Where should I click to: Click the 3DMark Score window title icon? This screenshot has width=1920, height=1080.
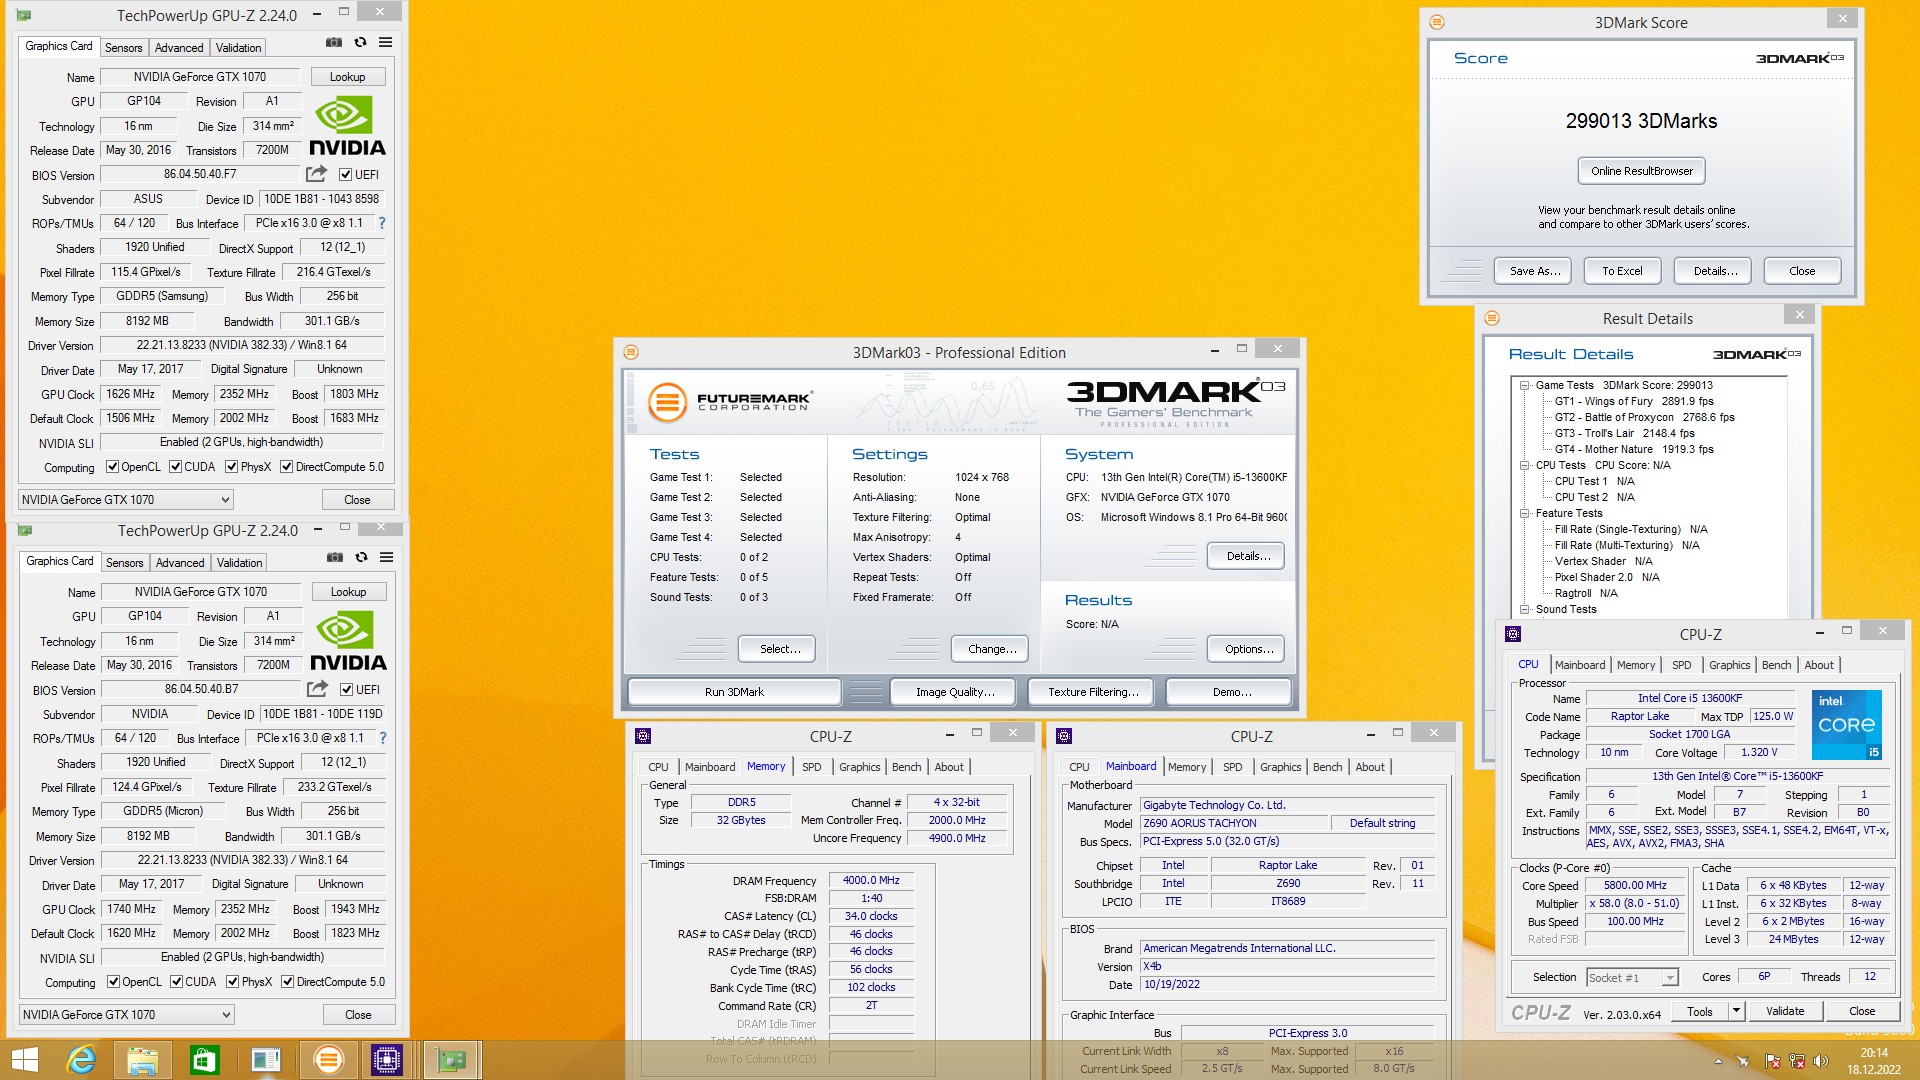click(x=1437, y=22)
